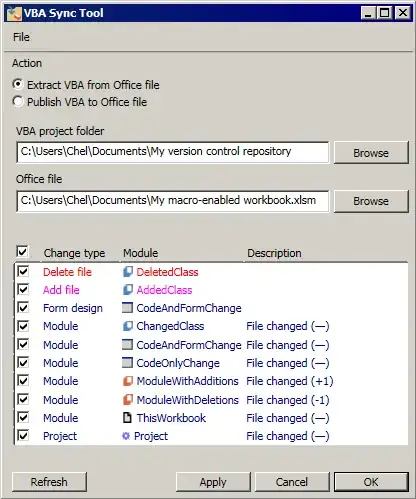Browse for the VBA project folder
416x499 pixels.
pyautogui.click(x=371, y=153)
